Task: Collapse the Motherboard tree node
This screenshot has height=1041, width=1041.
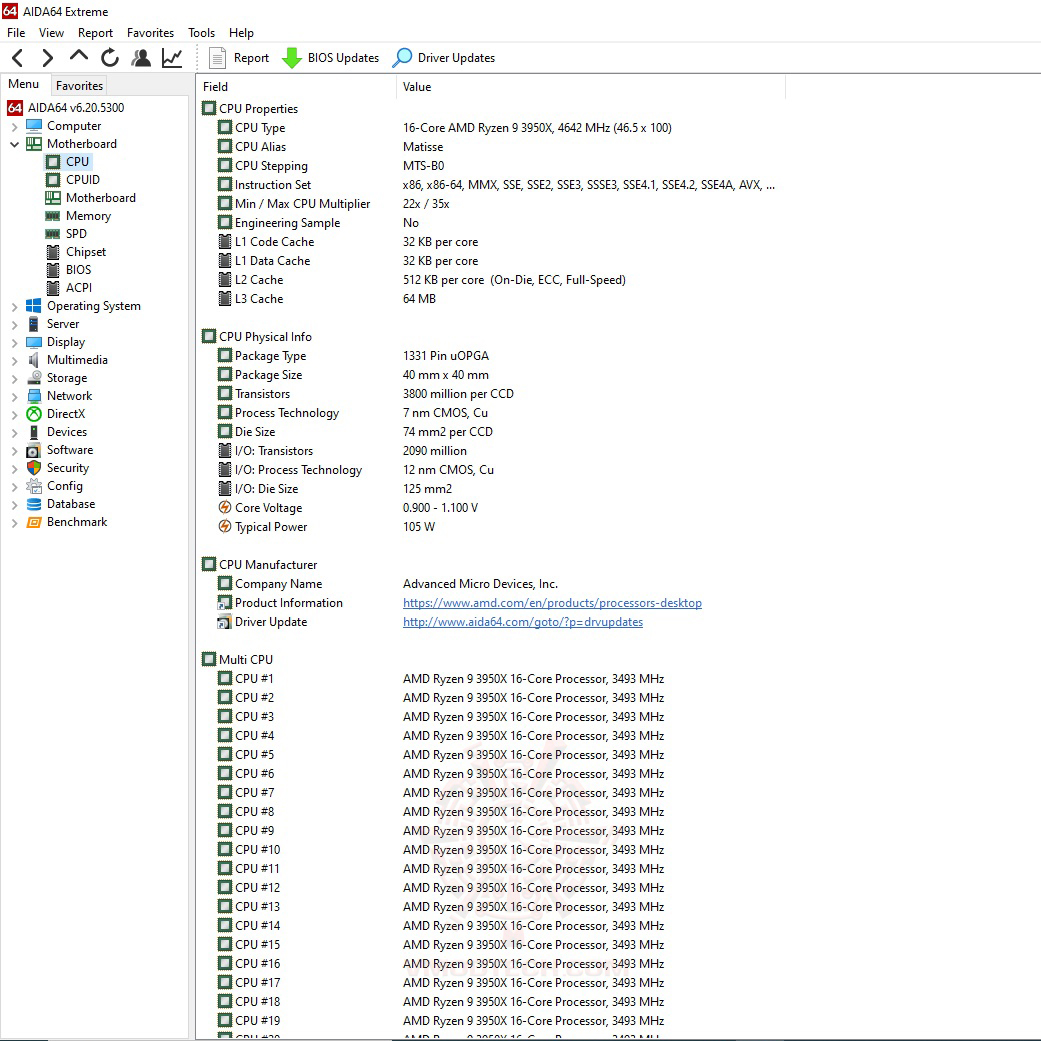Action: [x=15, y=144]
